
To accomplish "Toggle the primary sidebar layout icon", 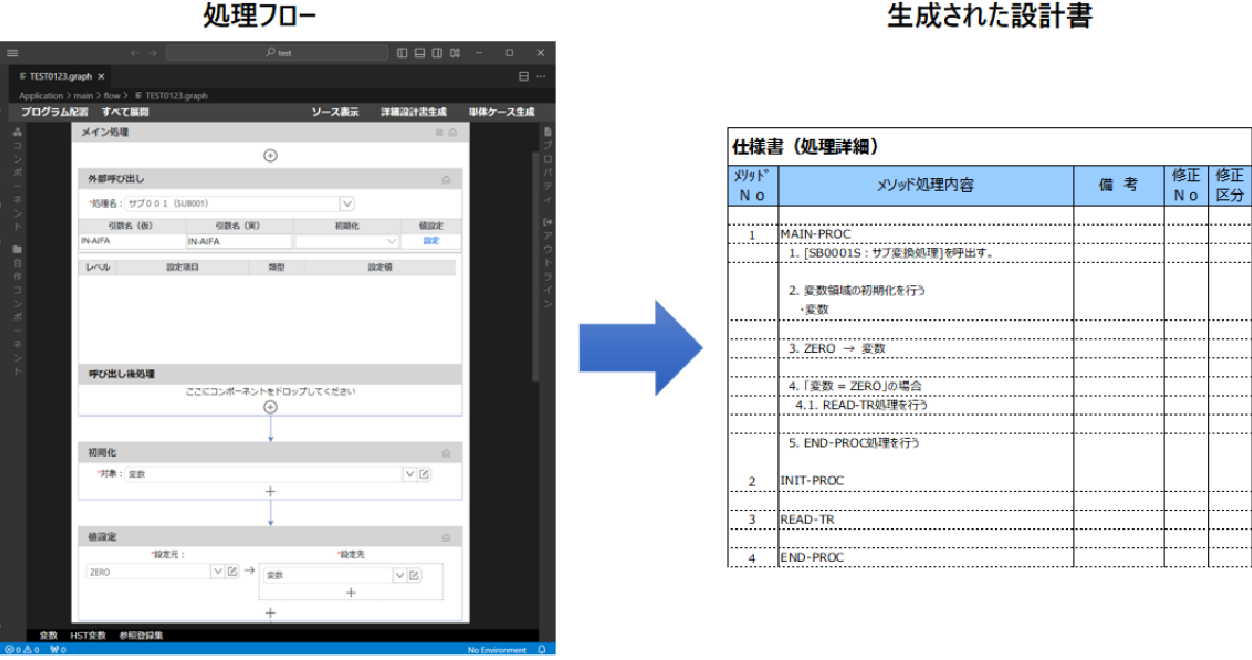I will (x=402, y=53).
